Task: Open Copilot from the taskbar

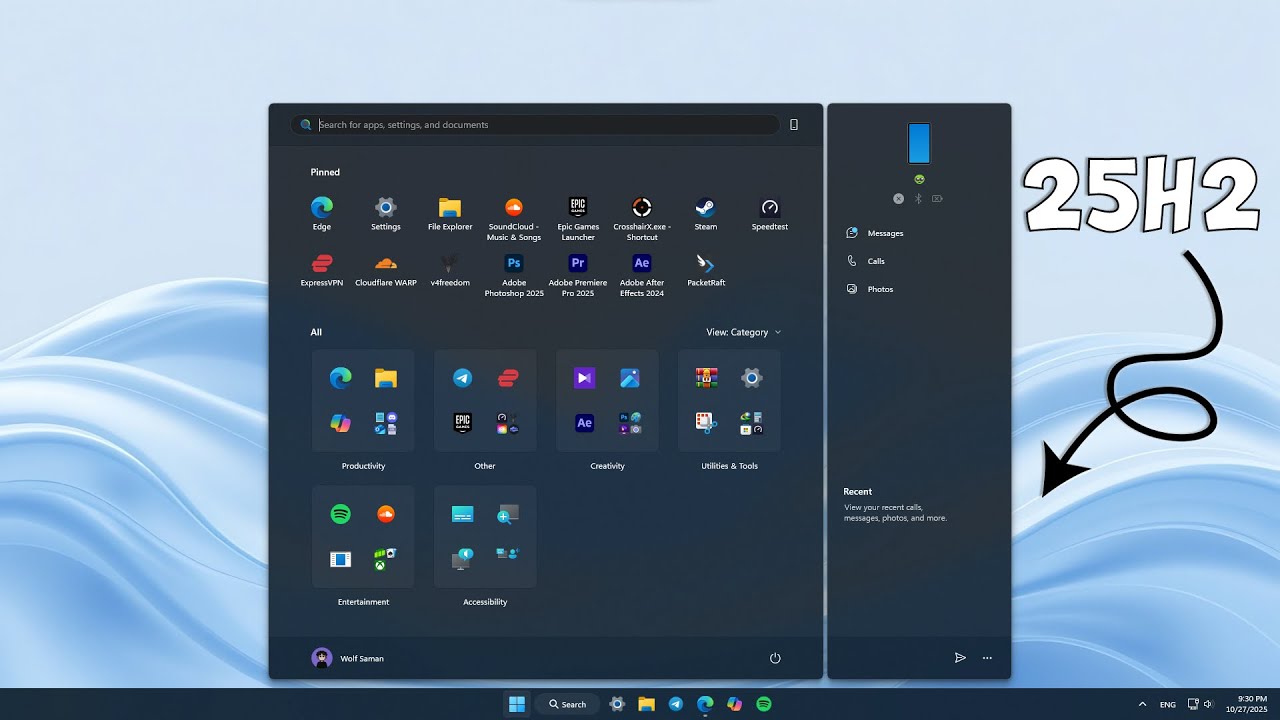Action: 735,704
